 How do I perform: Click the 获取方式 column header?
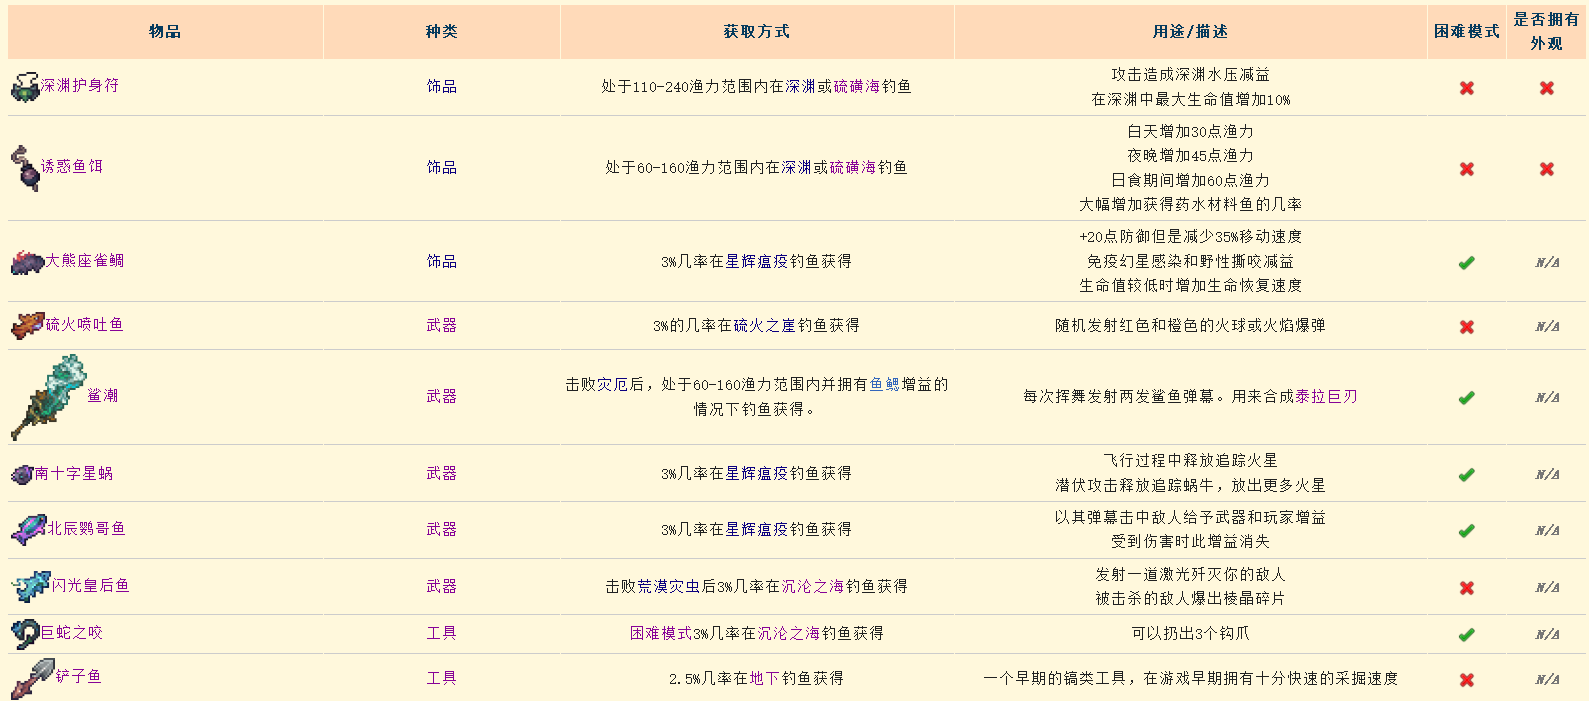coord(757,32)
